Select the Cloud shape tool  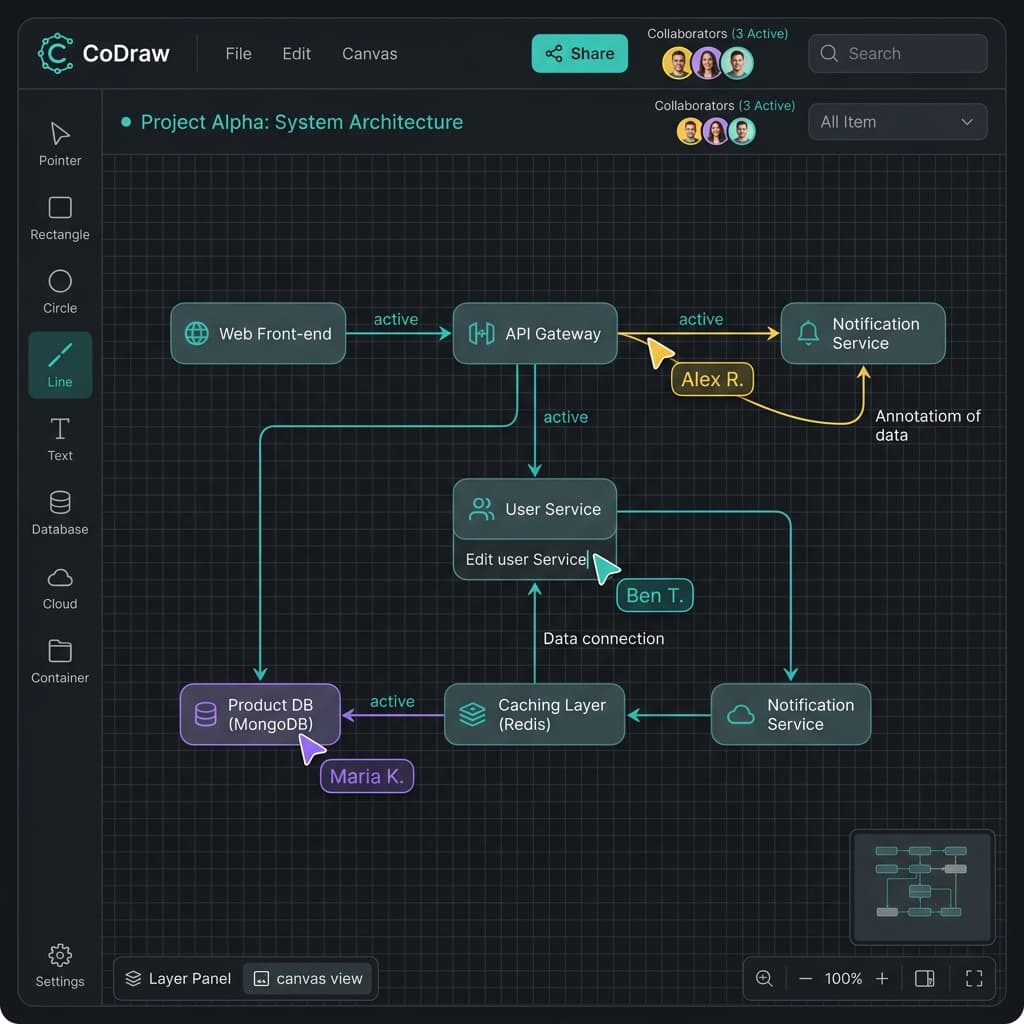[x=59, y=587]
